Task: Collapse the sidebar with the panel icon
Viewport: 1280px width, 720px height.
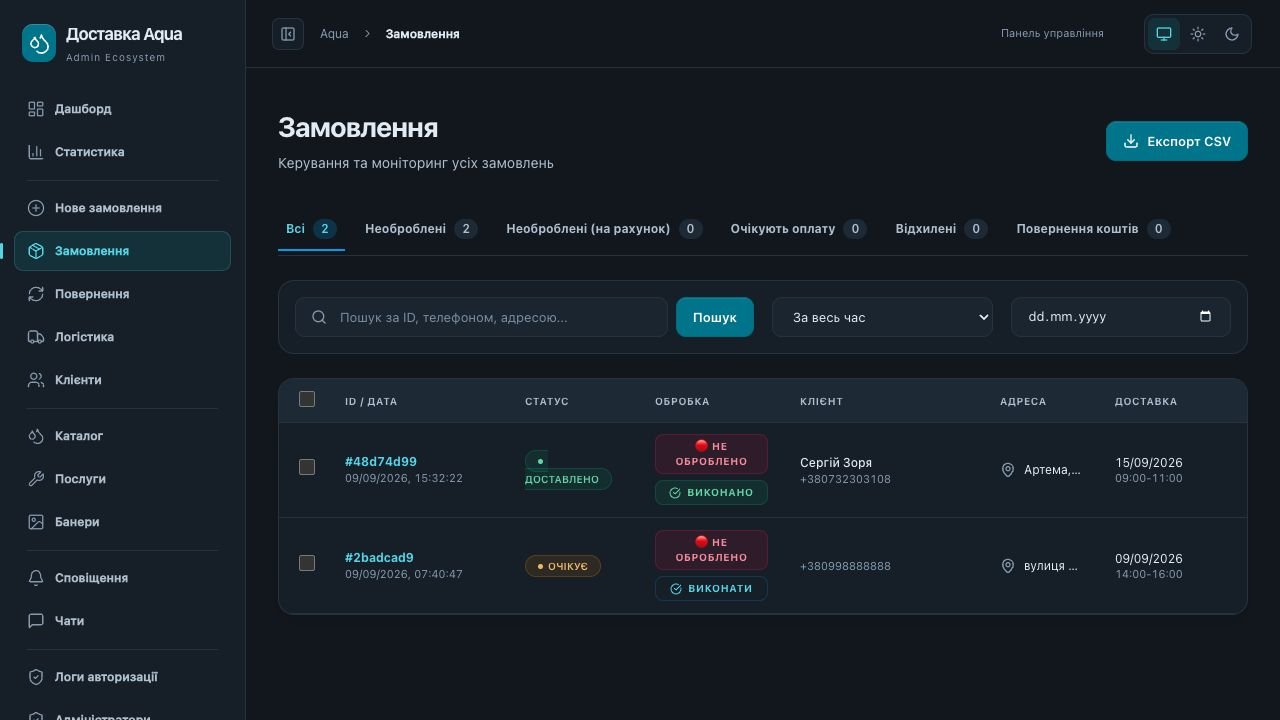Action: point(288,34)
